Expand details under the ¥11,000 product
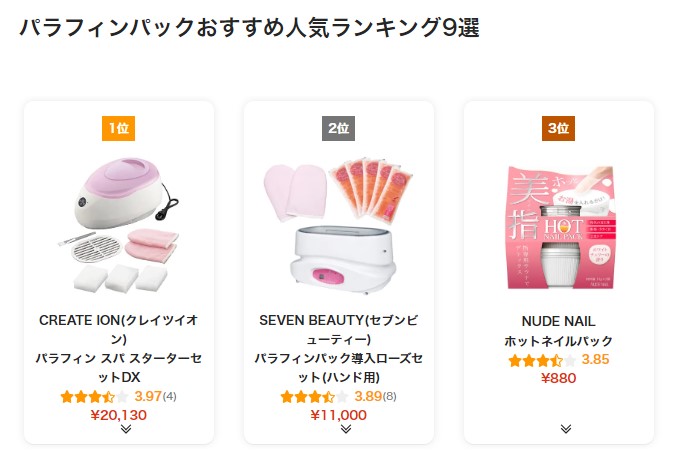 [x=346, y=429]
